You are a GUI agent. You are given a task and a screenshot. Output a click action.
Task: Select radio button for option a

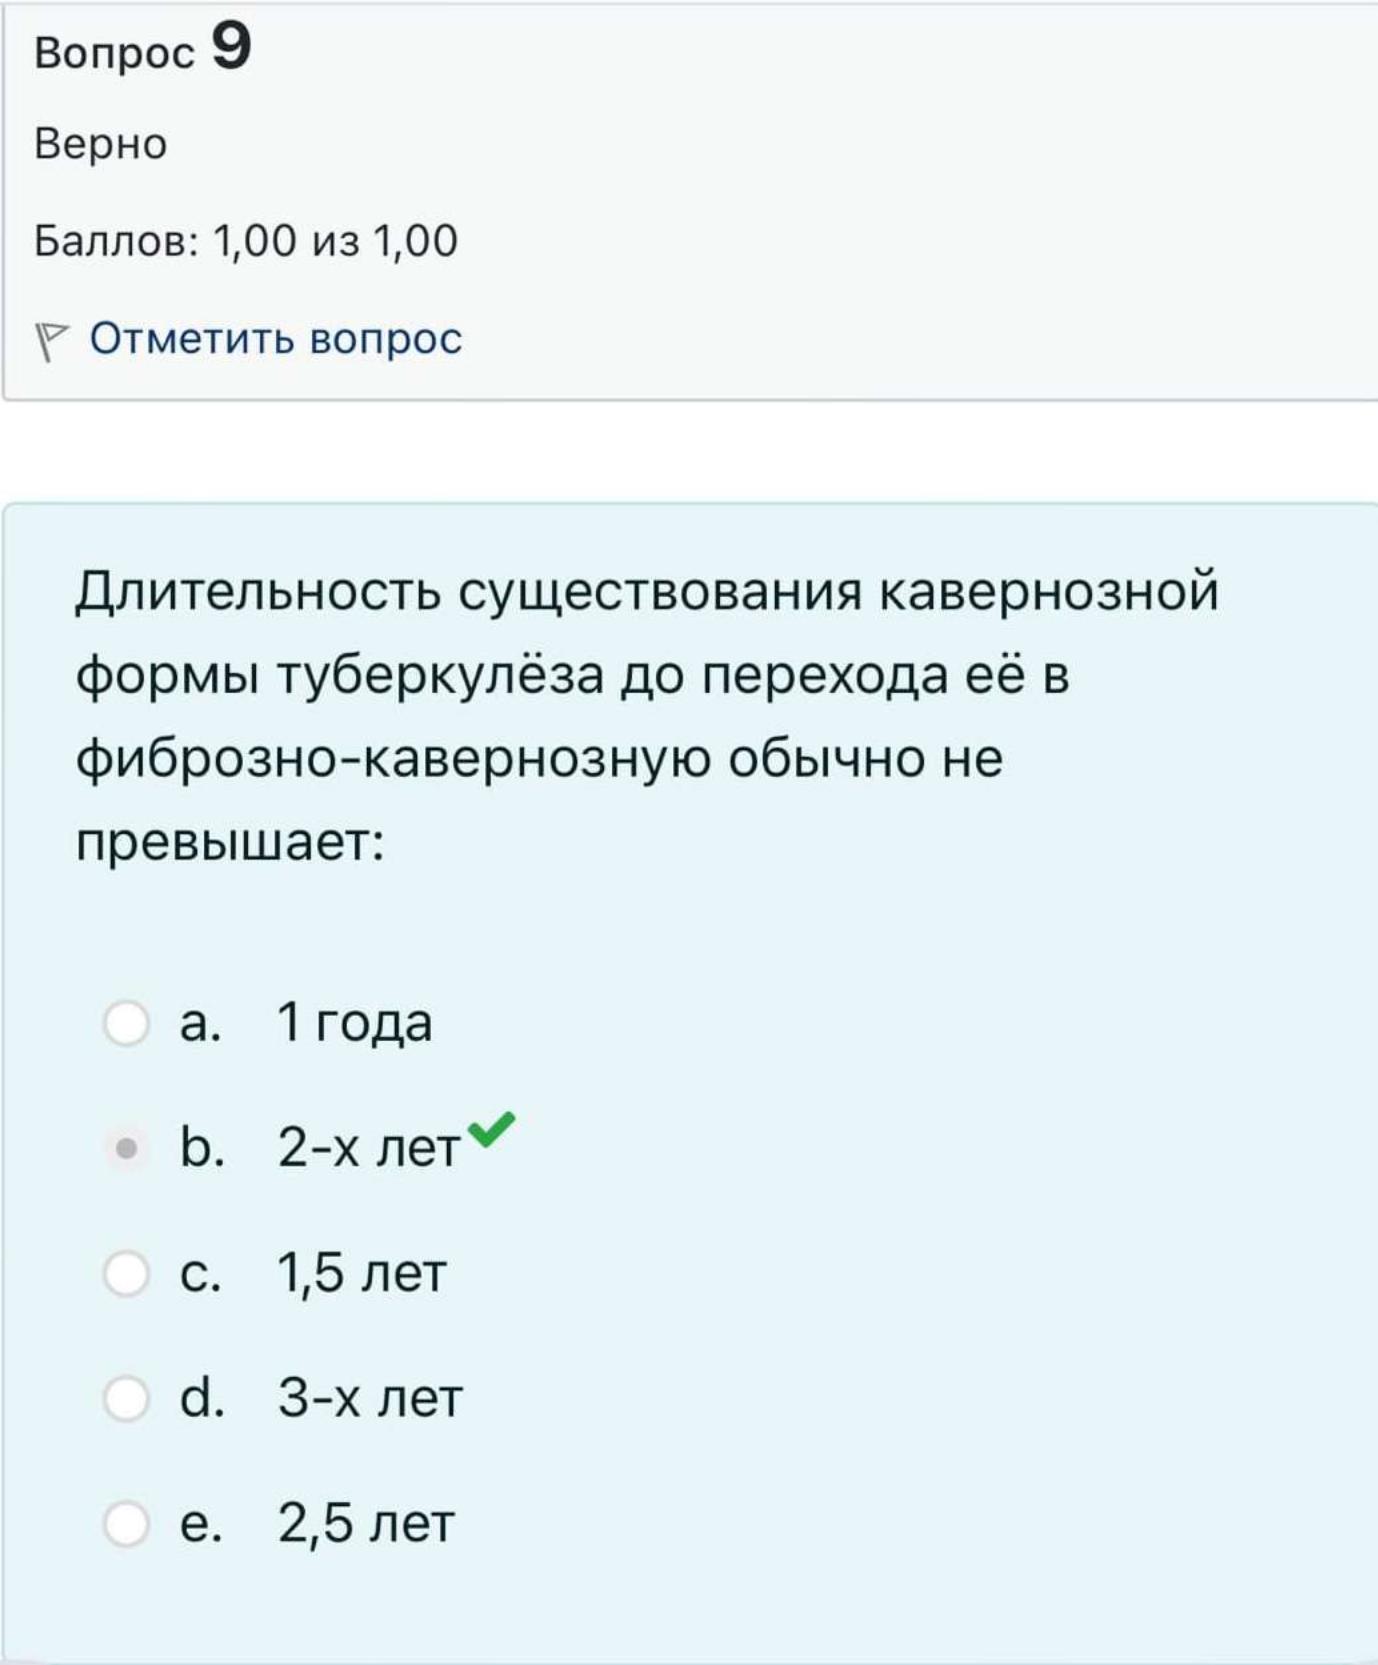click(x=127, y=1023)
